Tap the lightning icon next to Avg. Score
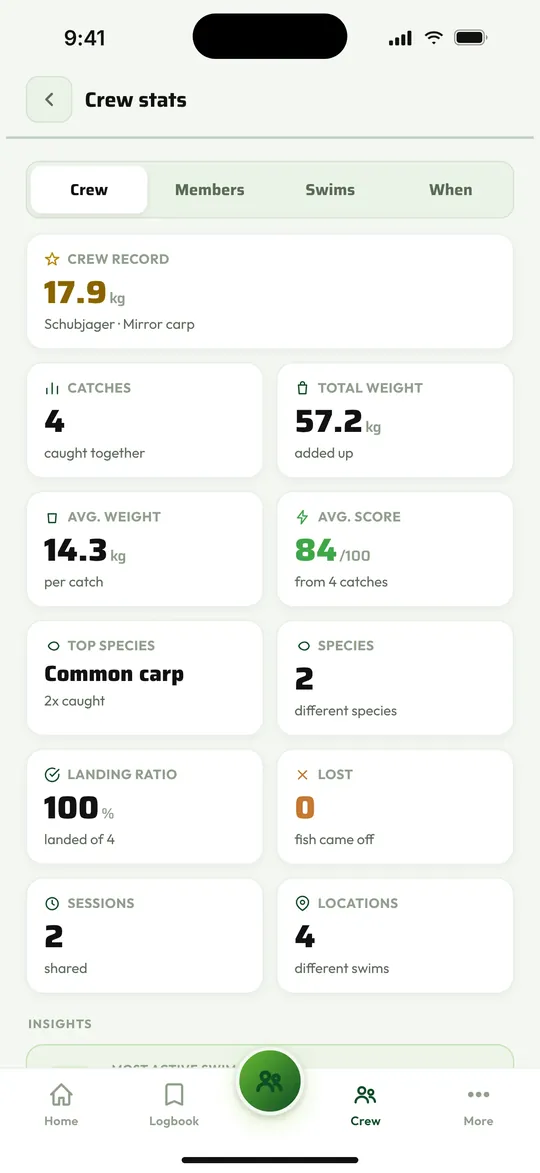 [x=302, y=517]
